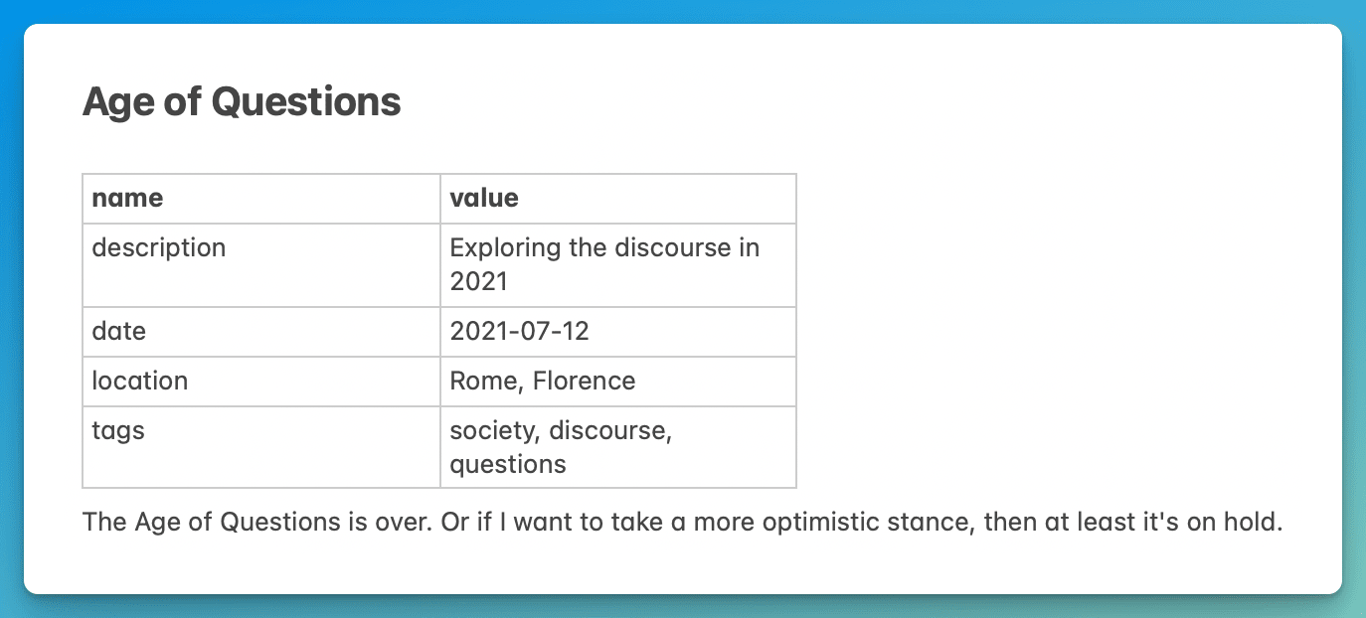Click the "2021-07-12" date value
The height and width of the screenshot is (618, 1366).
pyautogui.click(x=519, y=331)
